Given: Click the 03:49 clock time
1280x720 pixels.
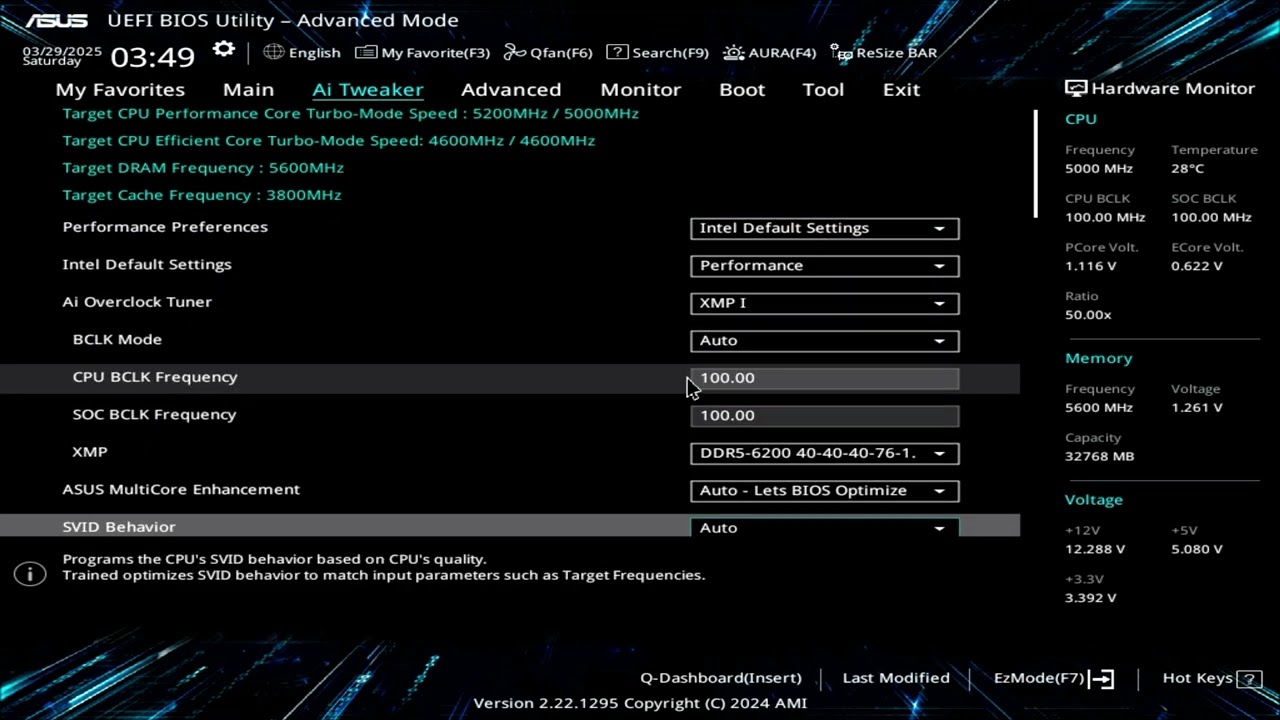Looking at the screenshot, I should 152,57.
